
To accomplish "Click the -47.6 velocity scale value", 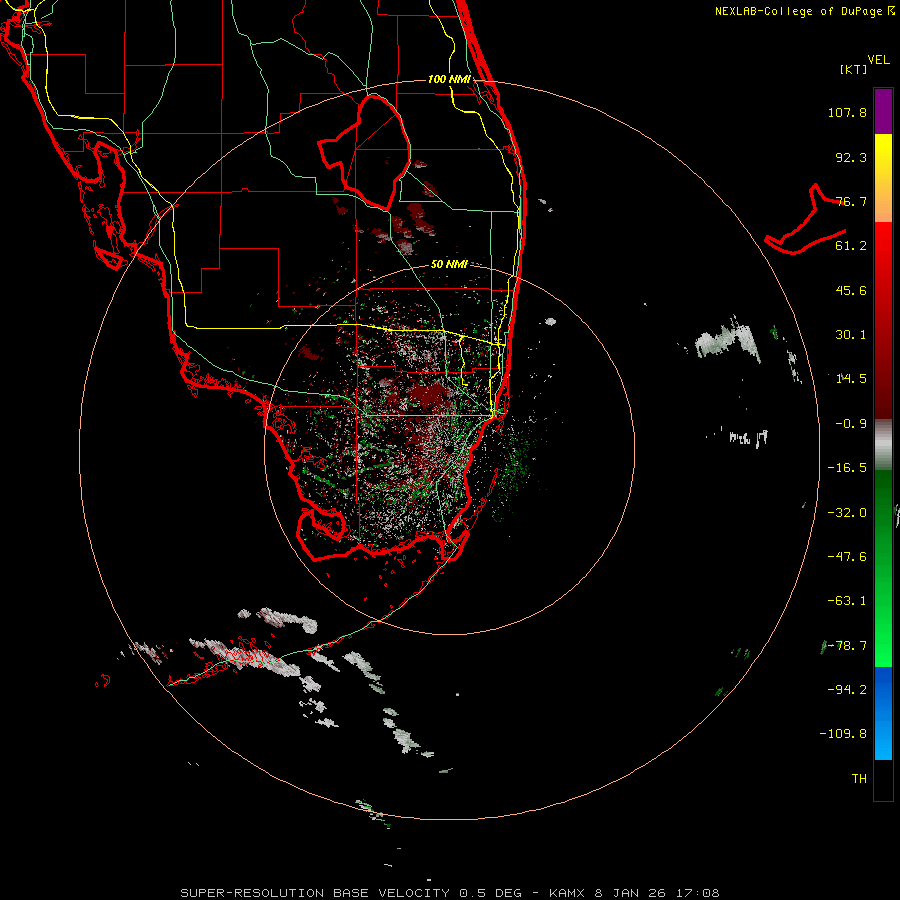I will (x=847, y=557).
